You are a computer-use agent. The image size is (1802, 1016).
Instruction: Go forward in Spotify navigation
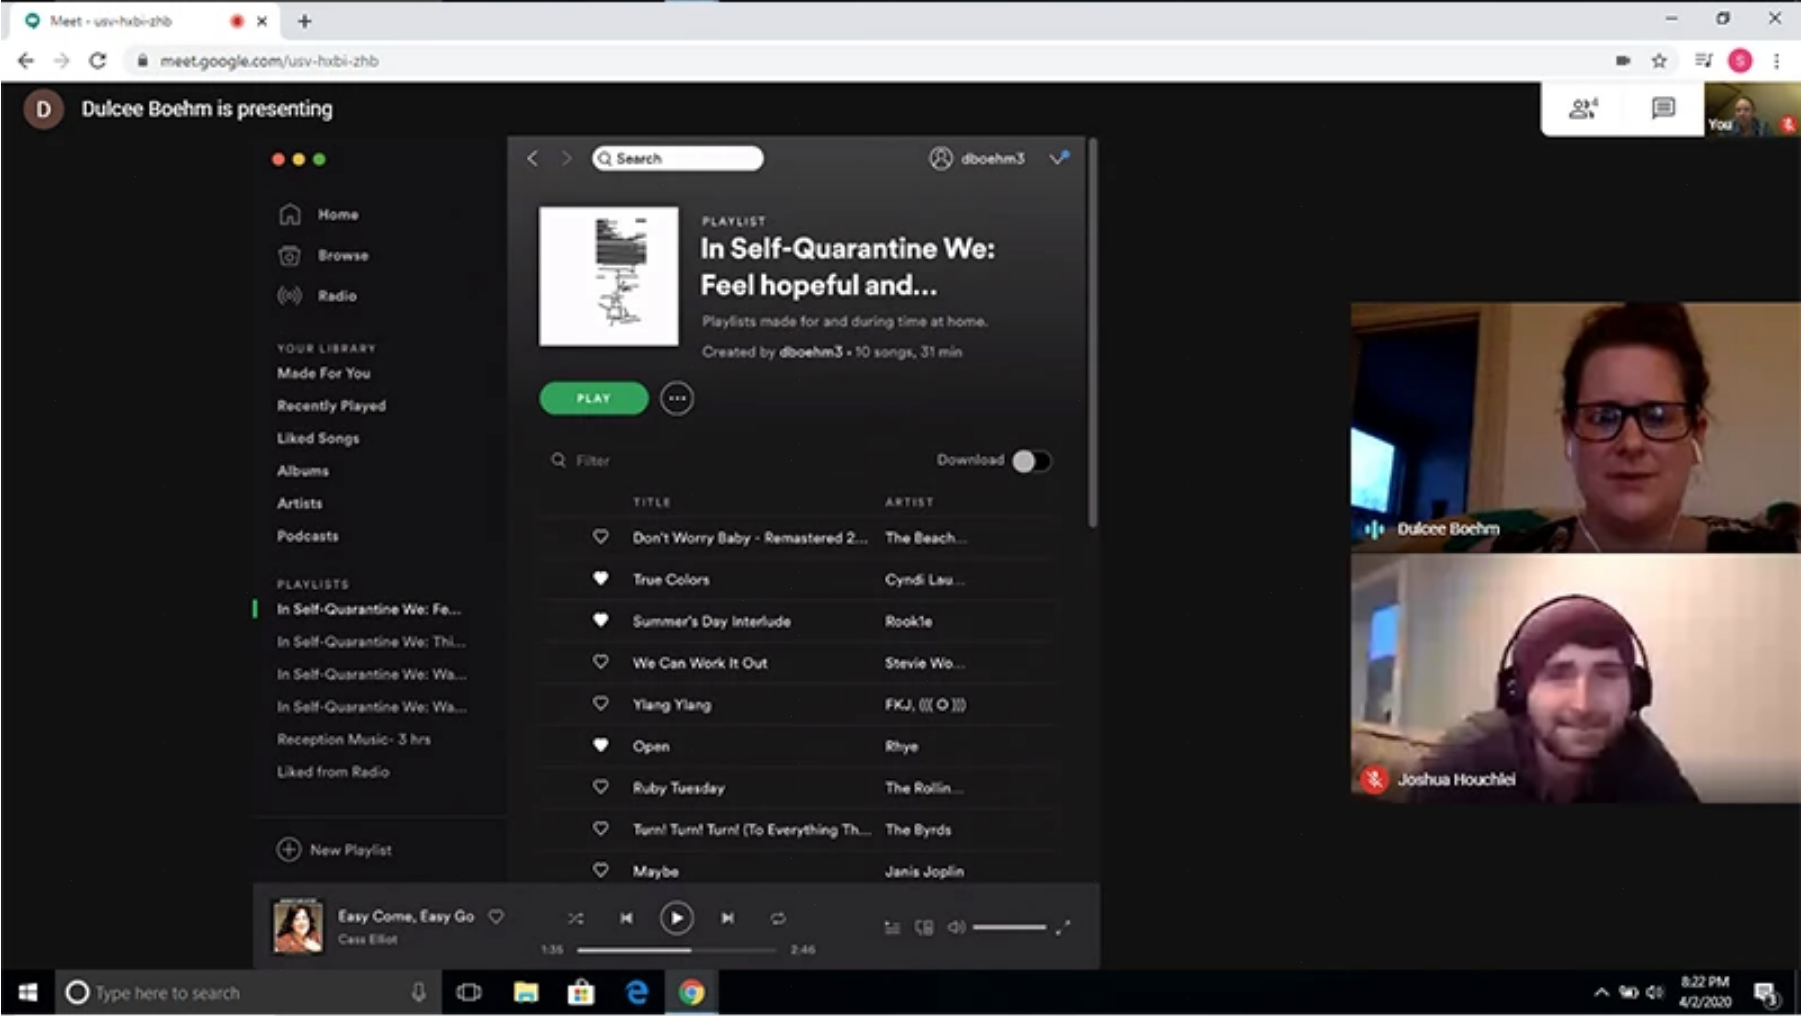pyautogui.click(x=566, y=158)
